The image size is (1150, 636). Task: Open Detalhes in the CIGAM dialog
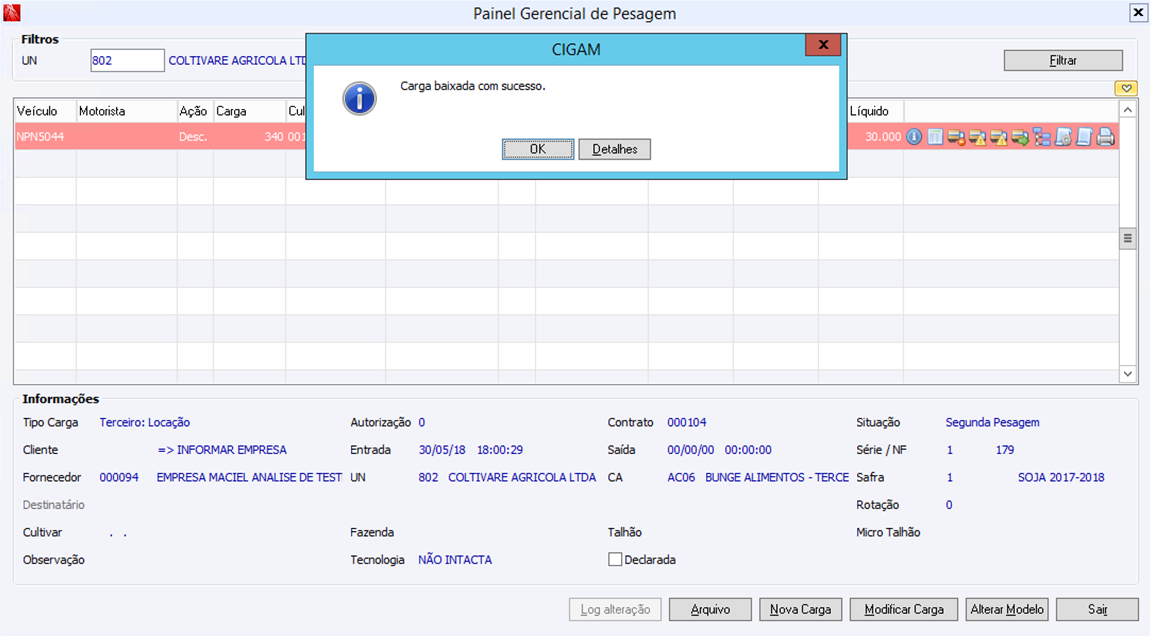point(615,149)
